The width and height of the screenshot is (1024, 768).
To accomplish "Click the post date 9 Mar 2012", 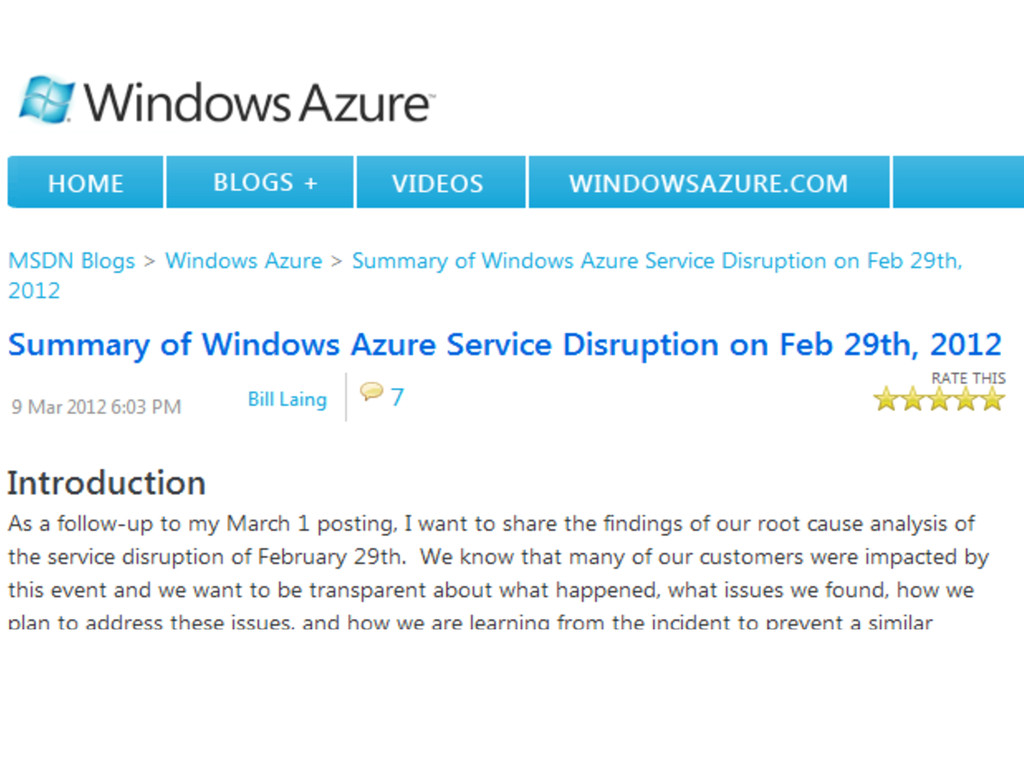I will pos(96,407).
